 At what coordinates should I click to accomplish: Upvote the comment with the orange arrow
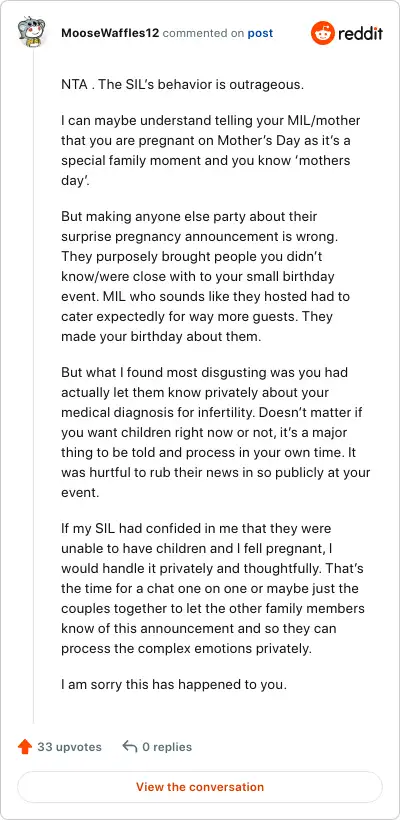(25, 746)
